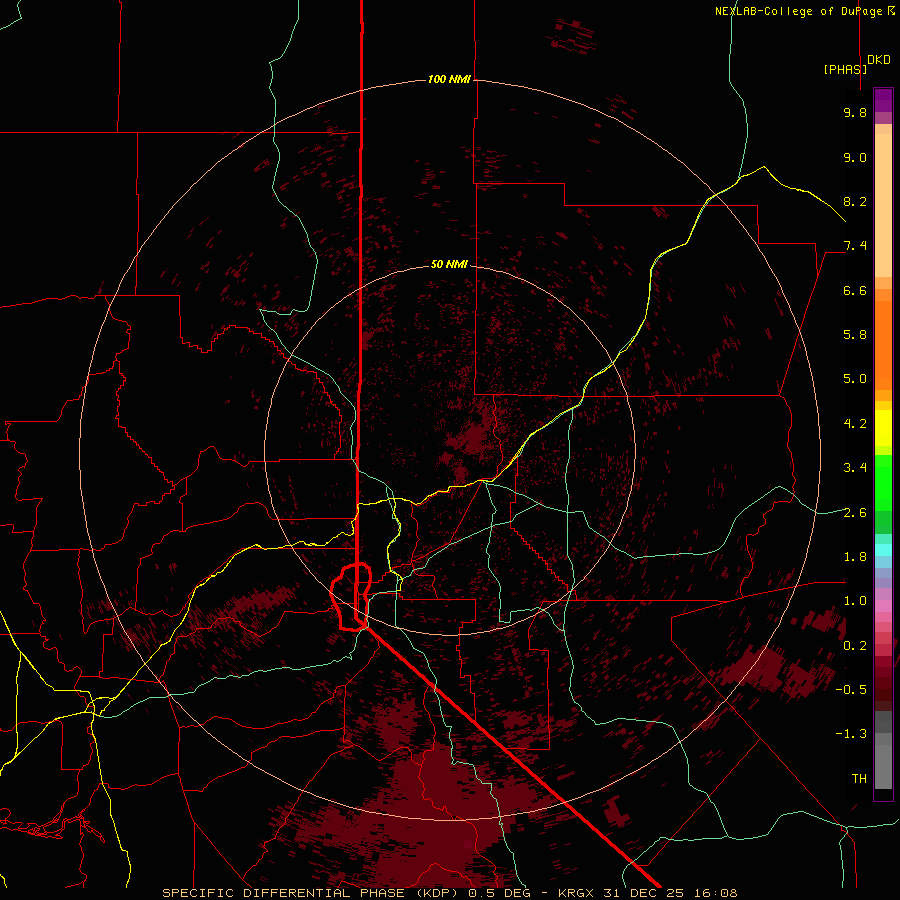Click the TH threshold label

tap(859, 779)
